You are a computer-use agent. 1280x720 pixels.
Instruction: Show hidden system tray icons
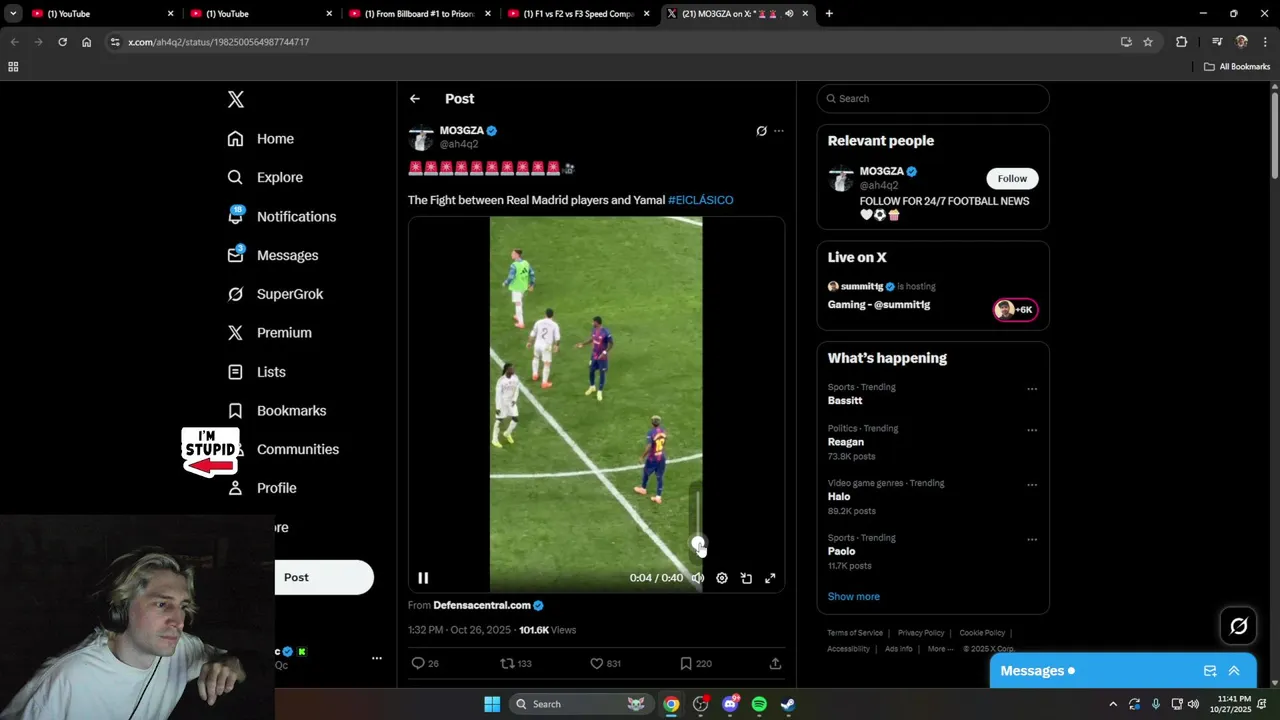[1112, 704]
